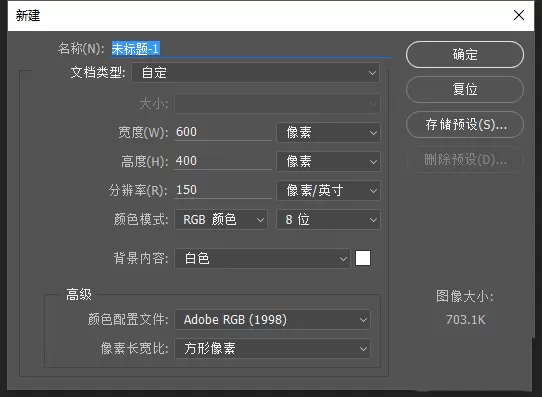Click the 名称 field containing 未标题-1

coord(251,49)
